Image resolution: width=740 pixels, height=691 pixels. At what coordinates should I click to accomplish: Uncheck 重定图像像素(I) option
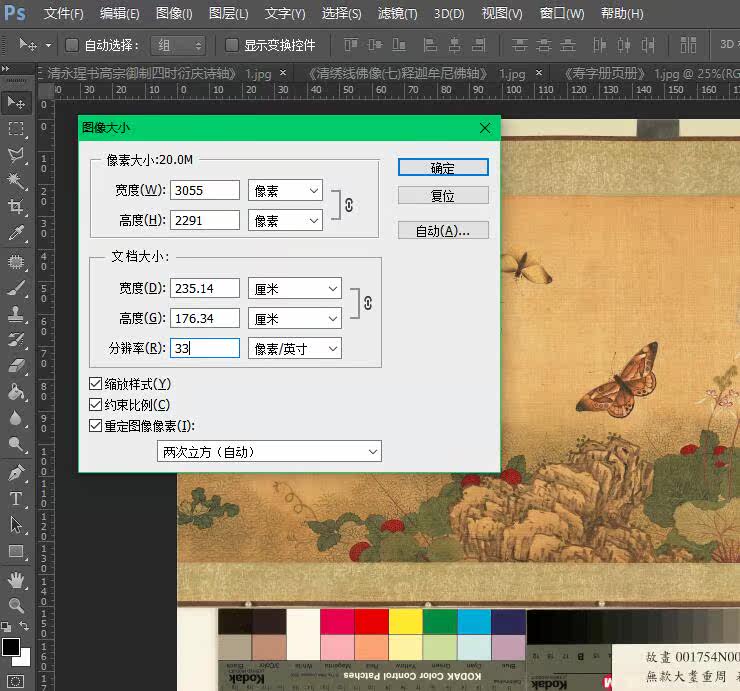[96, 425]
